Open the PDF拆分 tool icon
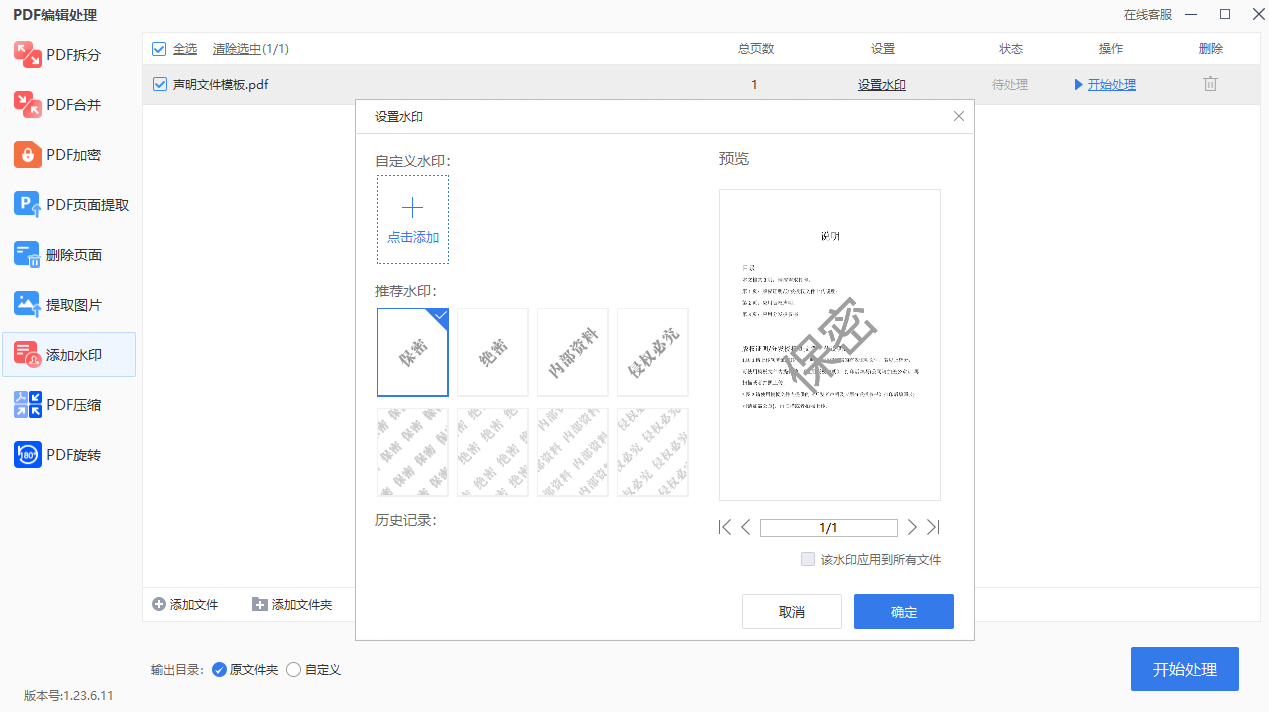This screenshot has width=1269, height=712. [x=28, y=55]
